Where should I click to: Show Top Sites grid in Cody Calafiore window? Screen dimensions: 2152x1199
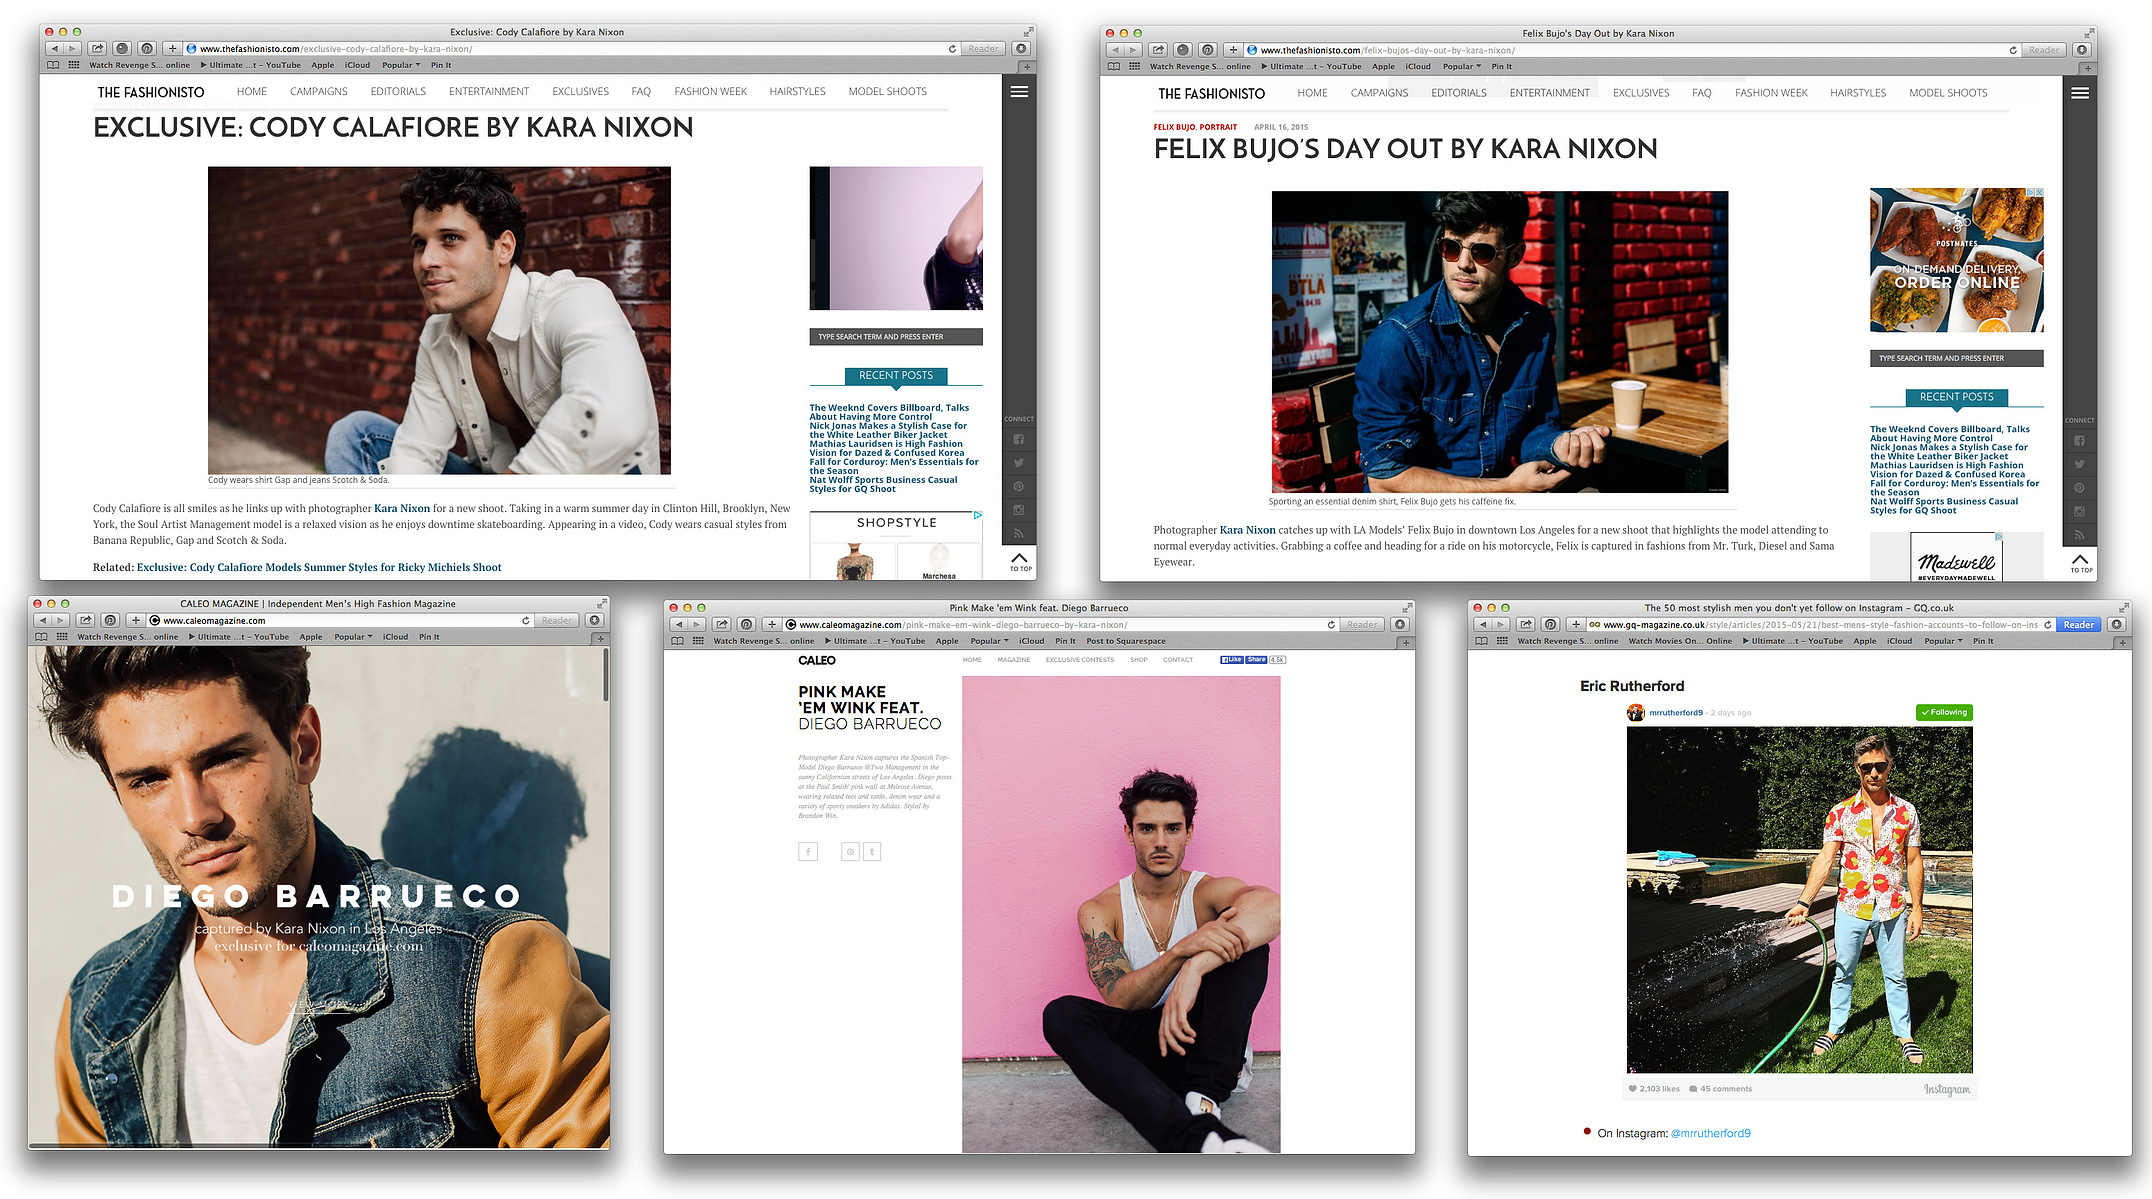74,65
